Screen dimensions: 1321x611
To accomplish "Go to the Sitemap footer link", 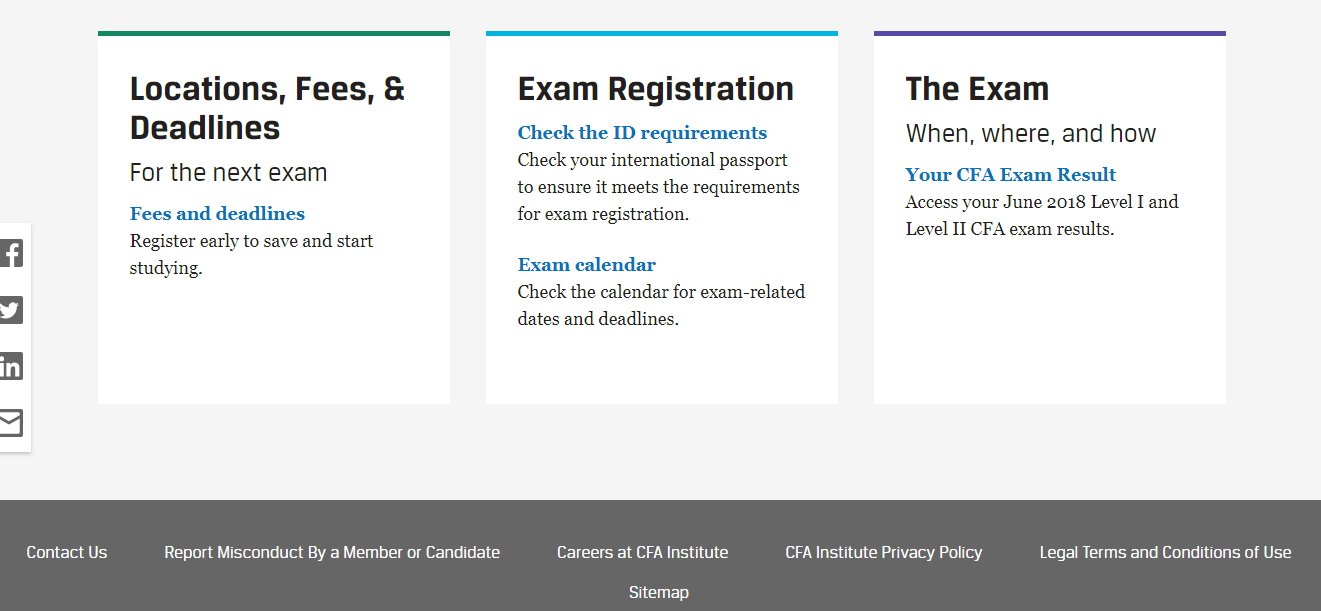I will coord(659,592).
